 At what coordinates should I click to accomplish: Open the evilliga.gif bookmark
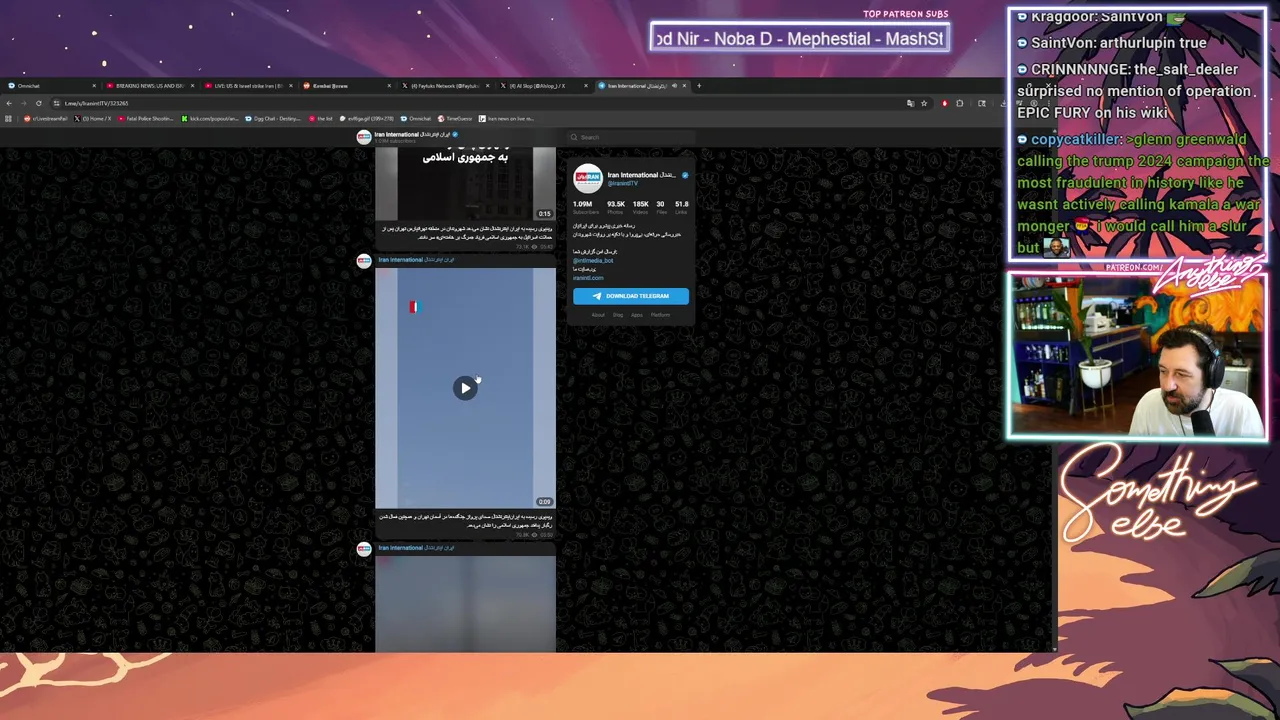click(x=367, y=118)
